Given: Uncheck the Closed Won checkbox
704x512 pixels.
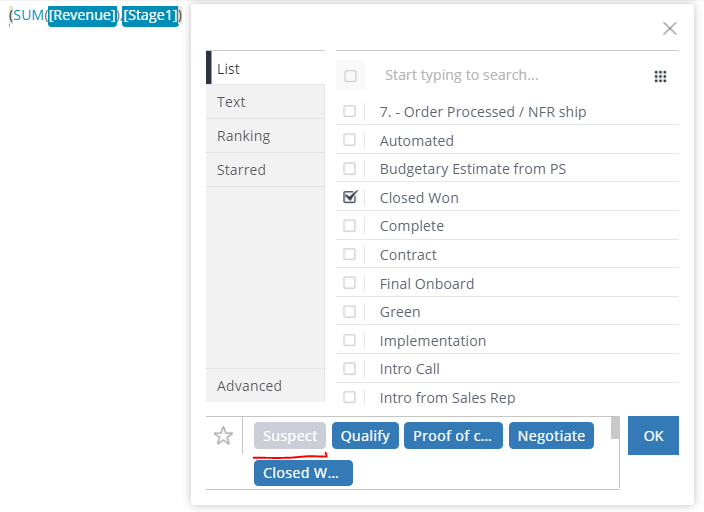Looking at the screenshot, I should coord(350,197).
